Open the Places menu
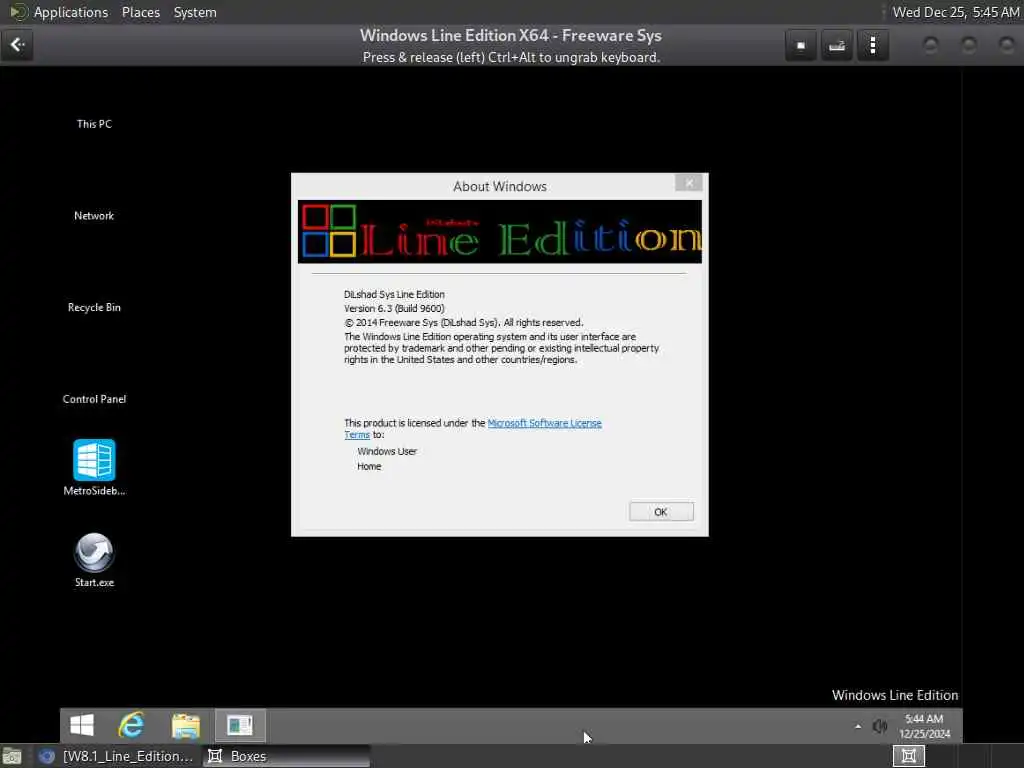Screen dimensions: 1024x768 tap(140, 12)
